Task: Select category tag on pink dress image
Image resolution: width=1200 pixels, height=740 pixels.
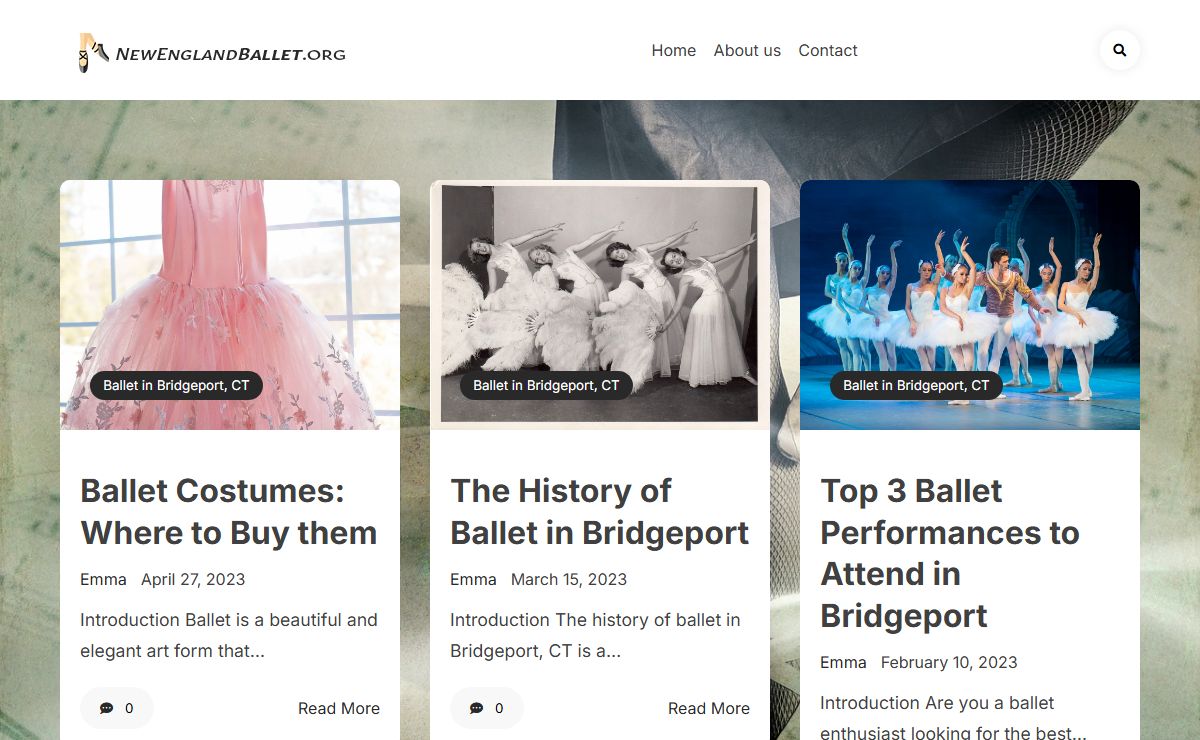Action: point(176,385)
